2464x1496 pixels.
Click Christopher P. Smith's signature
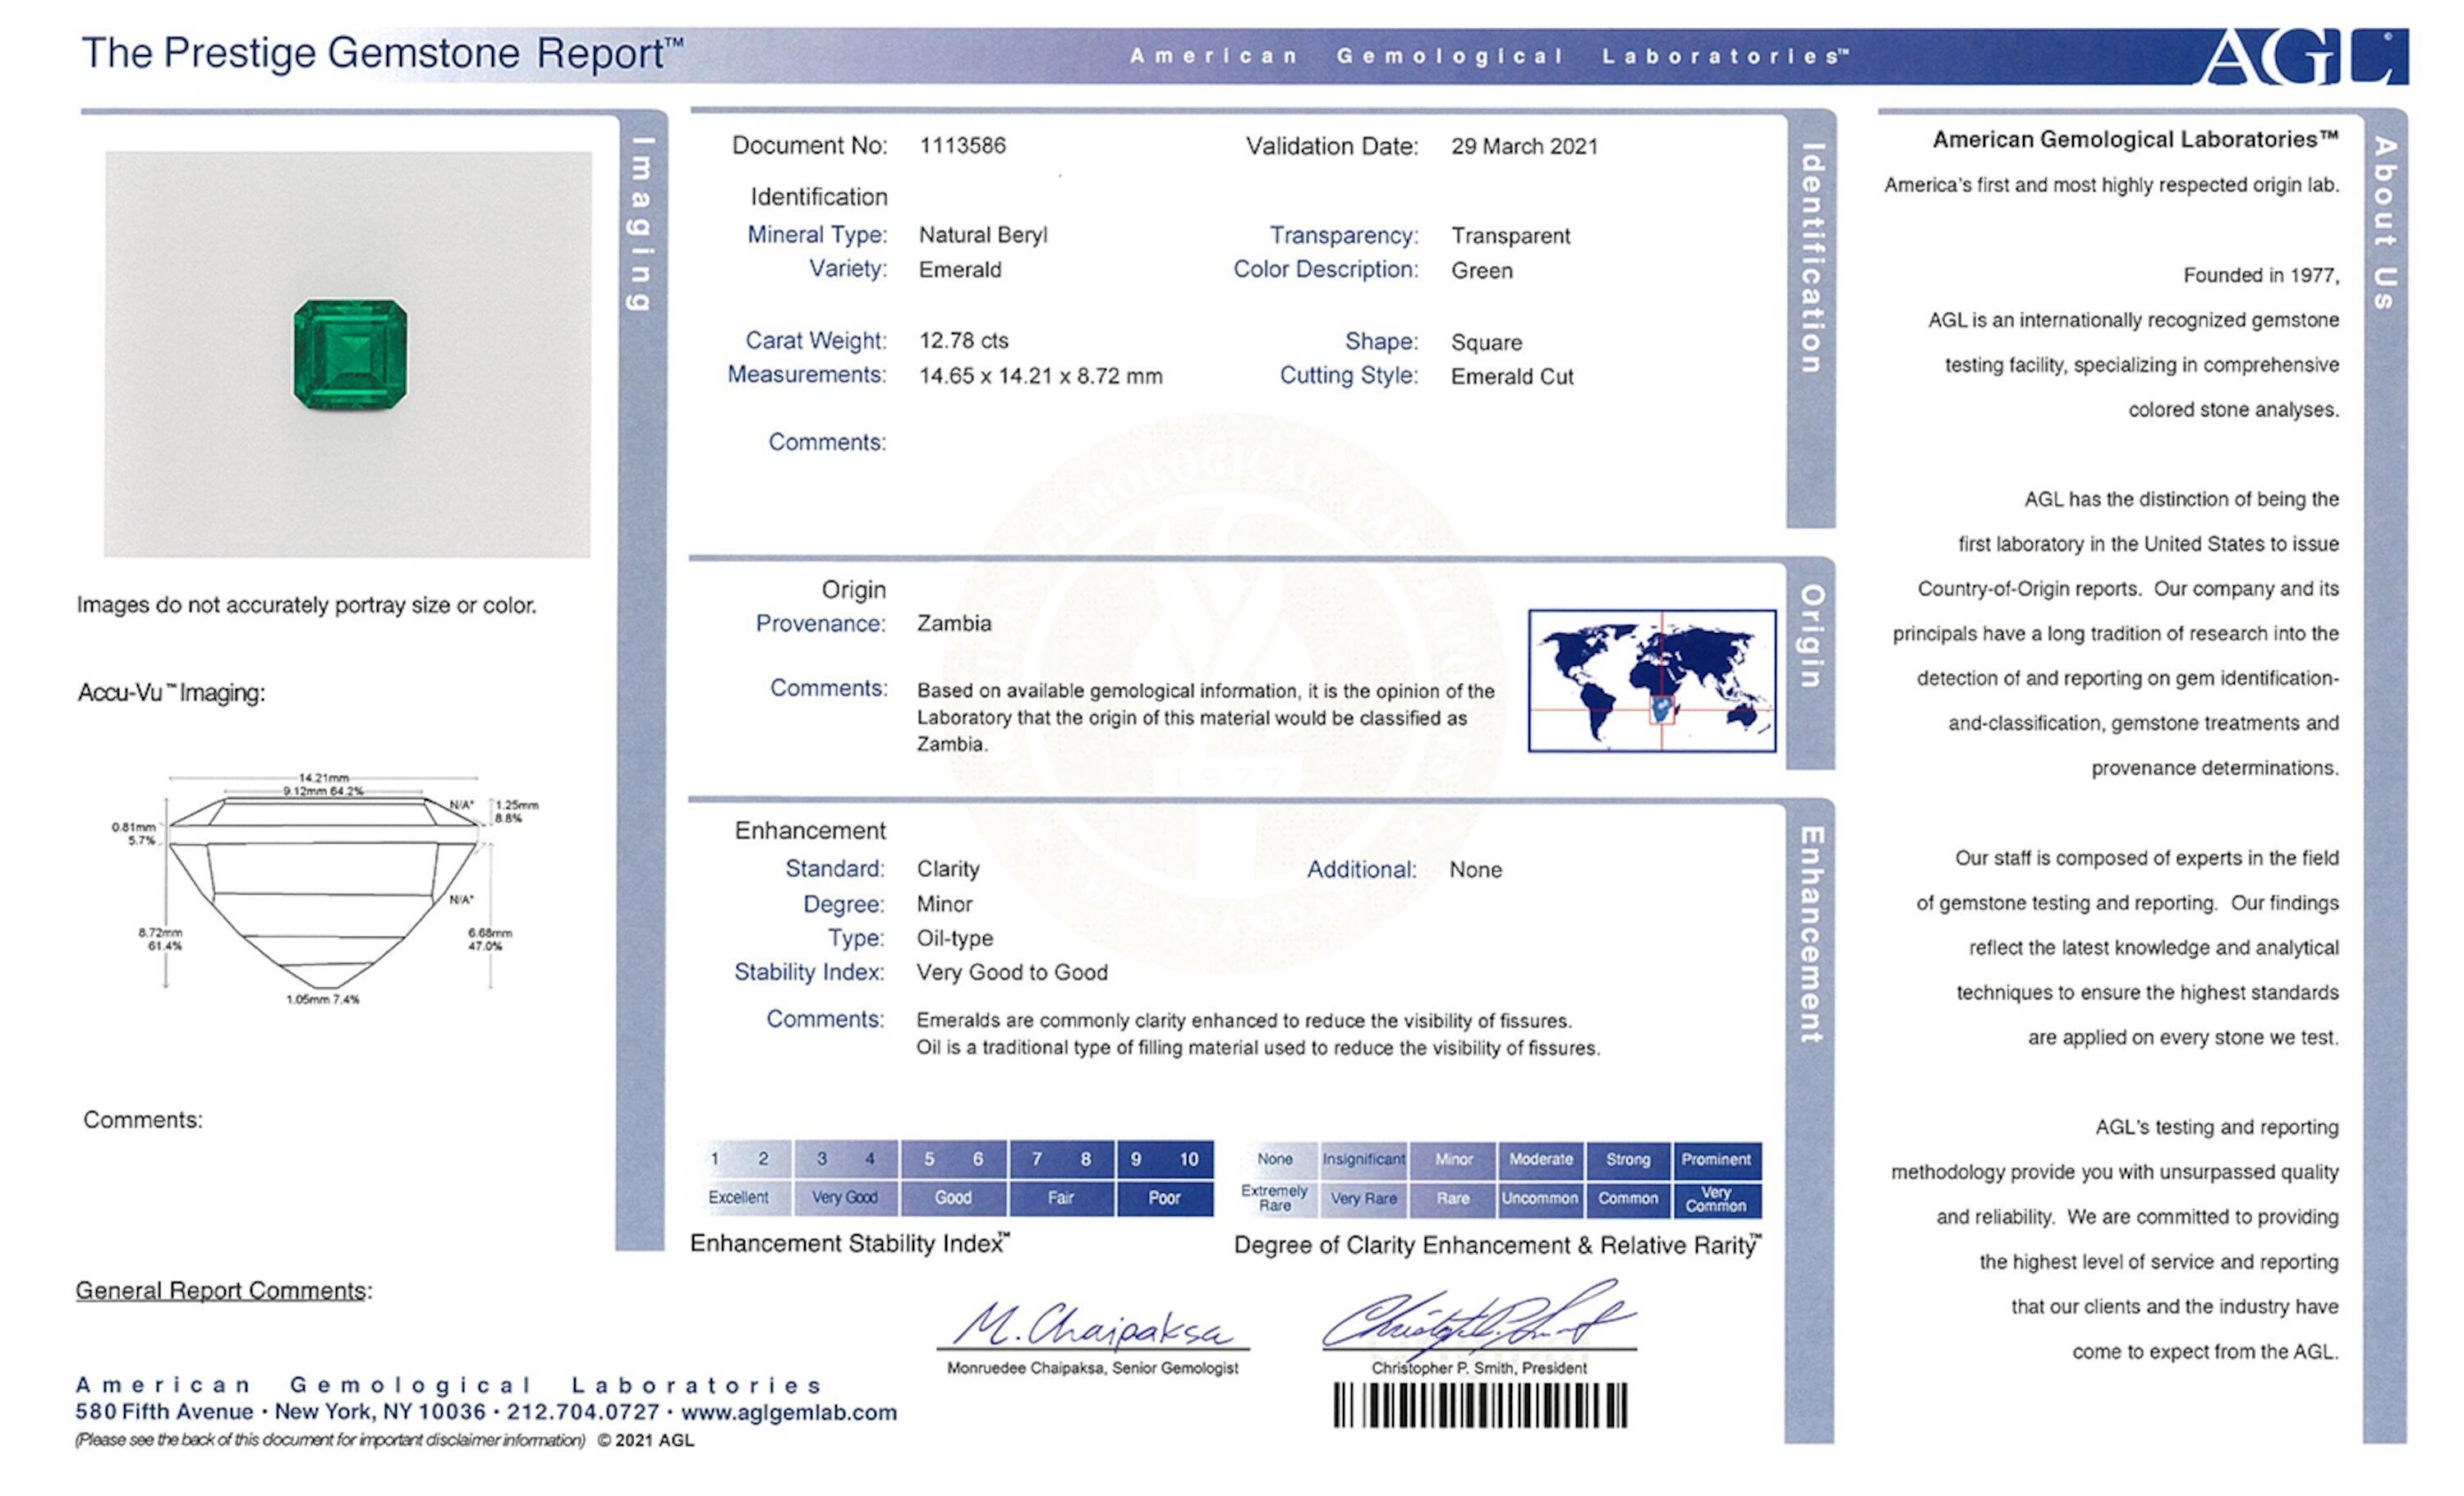tap(1478, 1320)
